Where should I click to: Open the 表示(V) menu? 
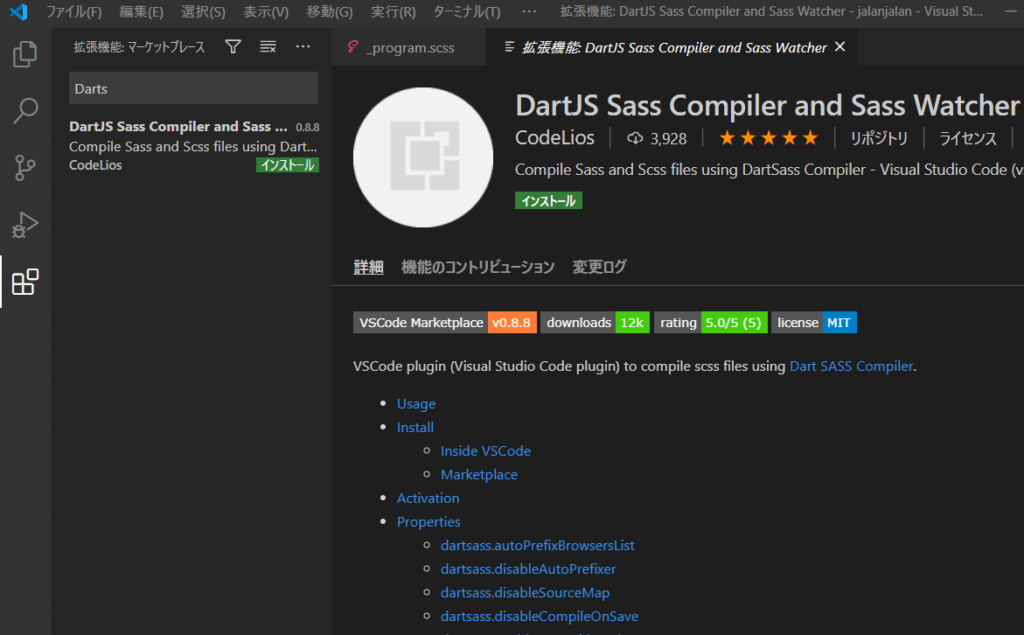click(x=266, y=12)
